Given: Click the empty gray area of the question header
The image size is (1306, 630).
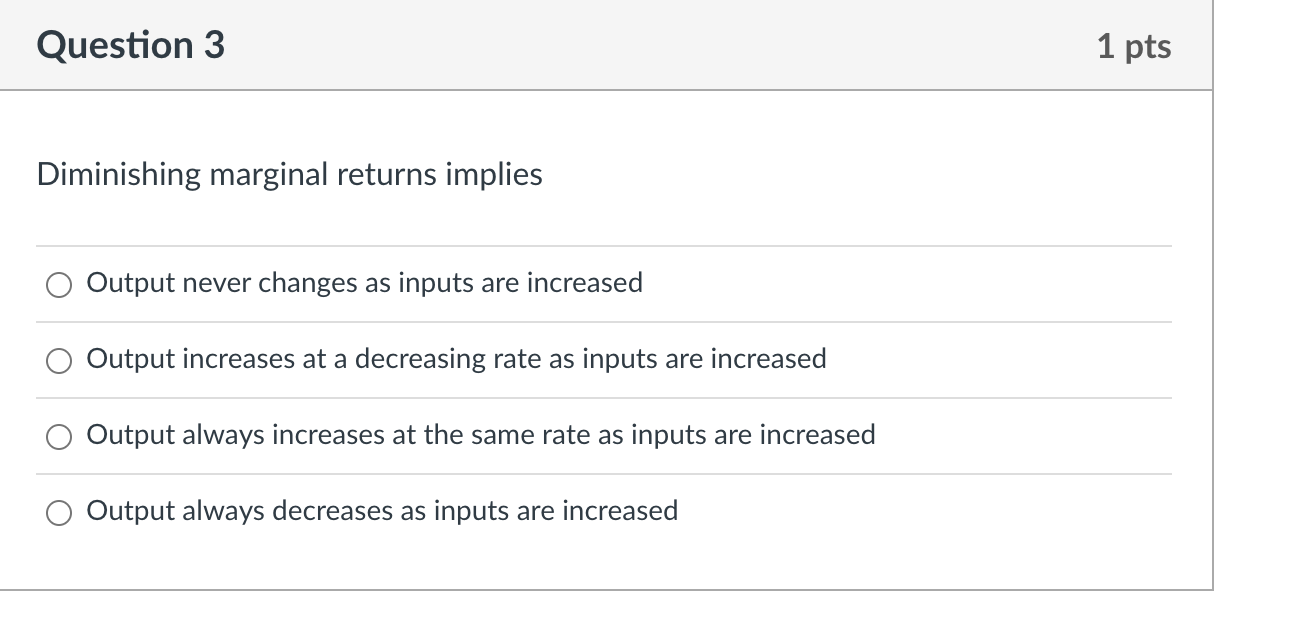Looking at the screenshot, I should coord(650,46).
